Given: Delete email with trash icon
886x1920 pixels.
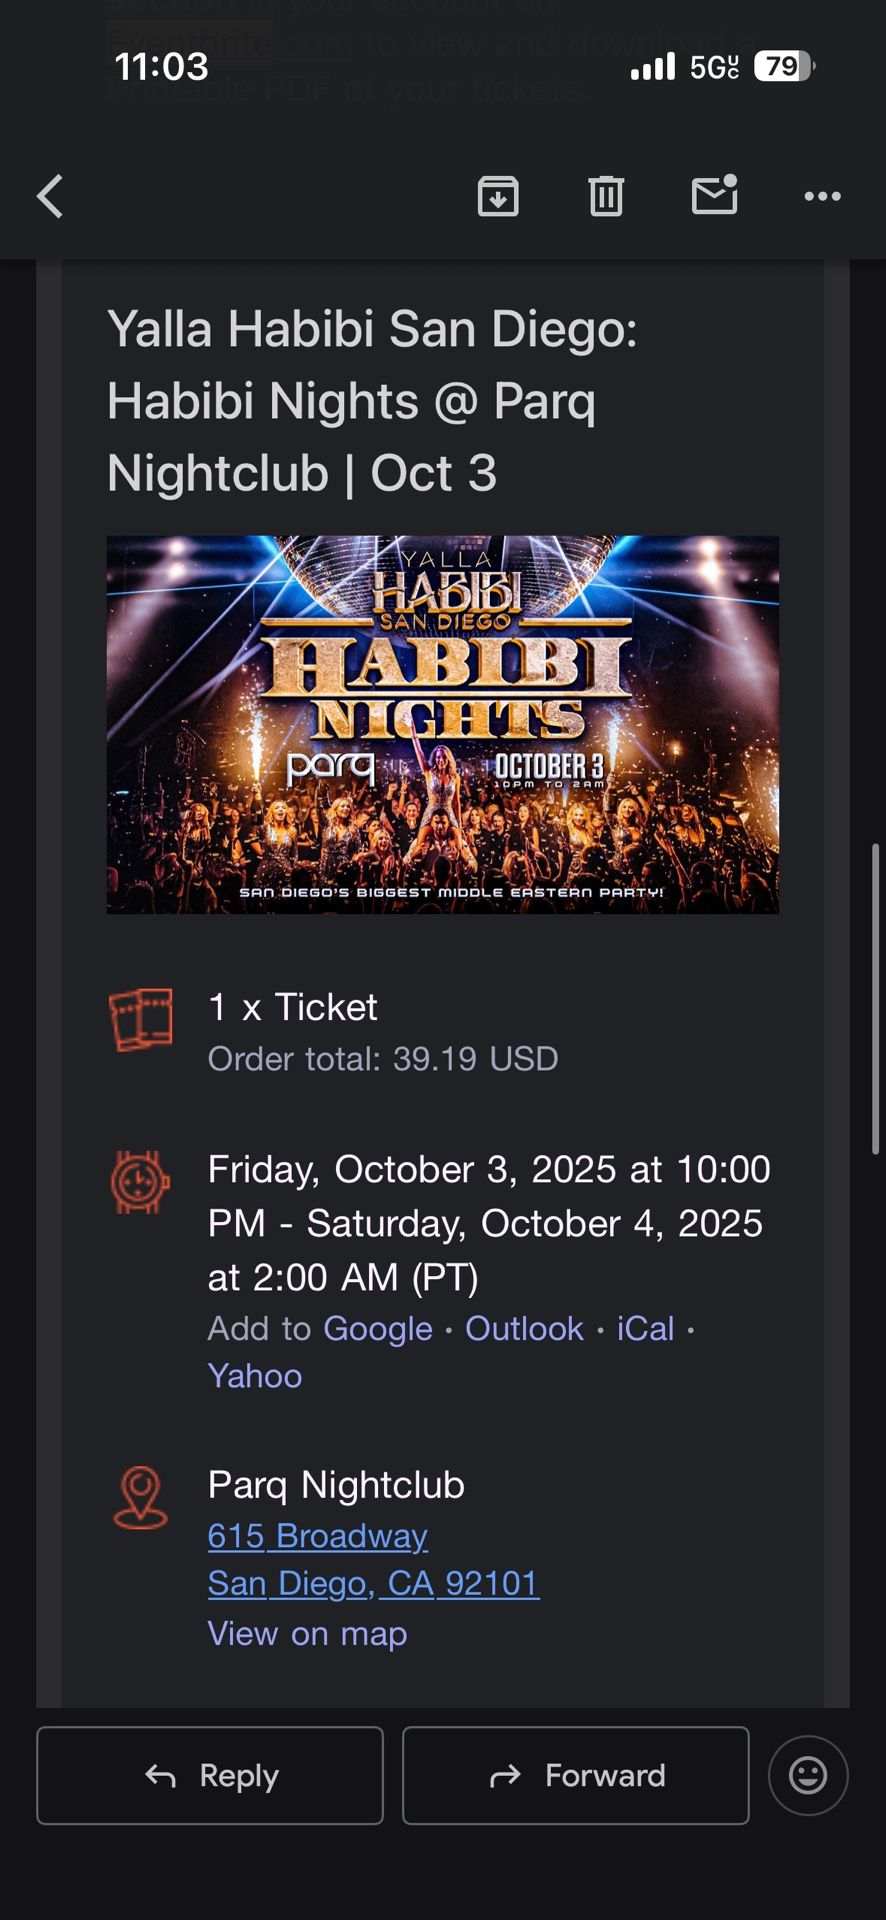Looking at the screenshot, I should tap(606, 196).
